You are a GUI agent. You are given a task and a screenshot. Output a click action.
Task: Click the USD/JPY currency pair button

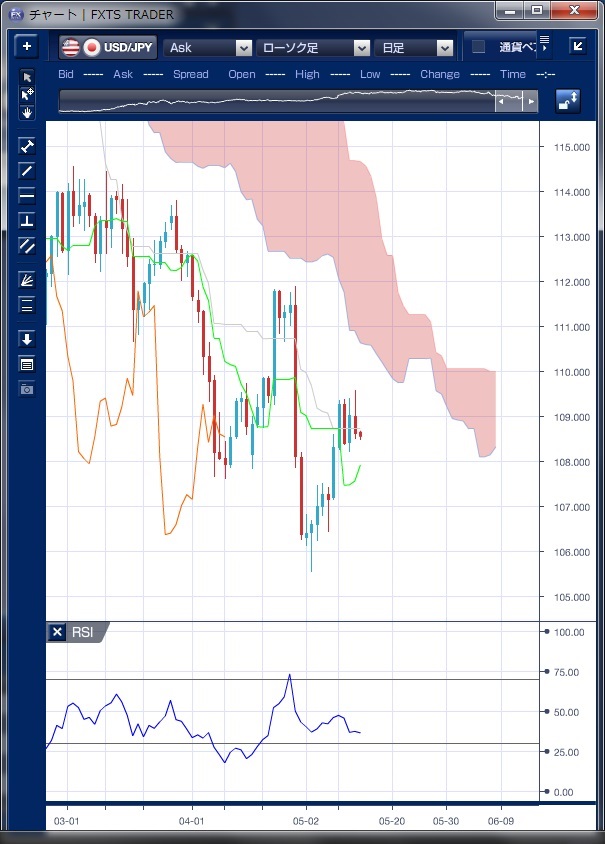[x=108, y=47]
